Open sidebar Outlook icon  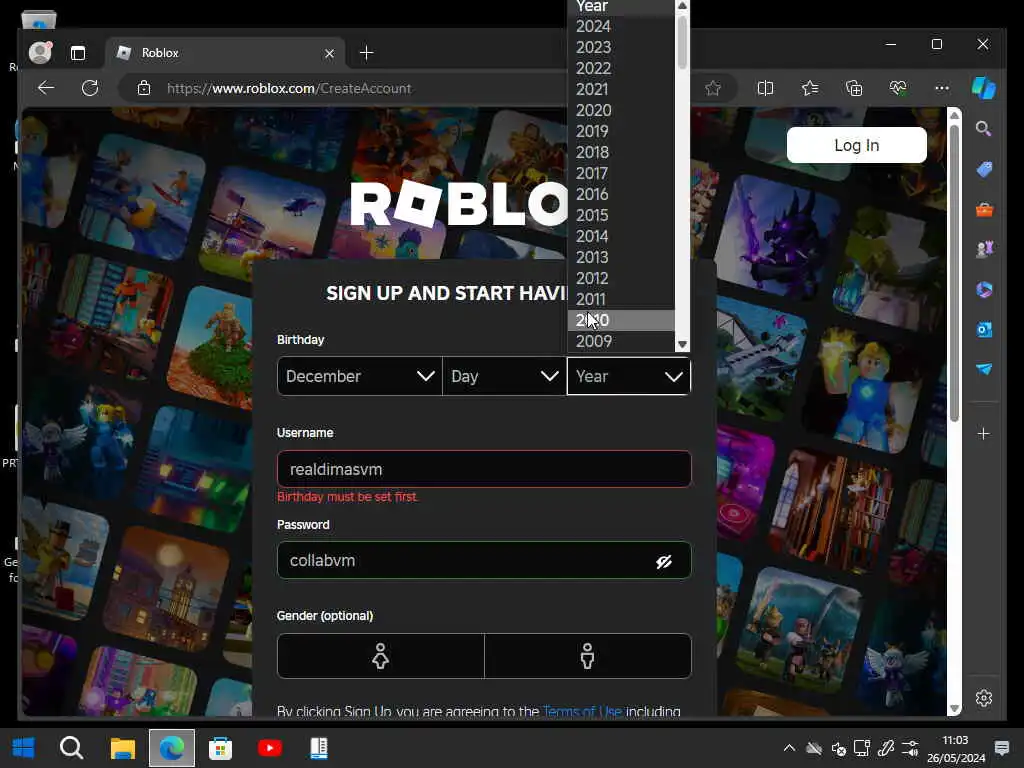click(984, 329)
